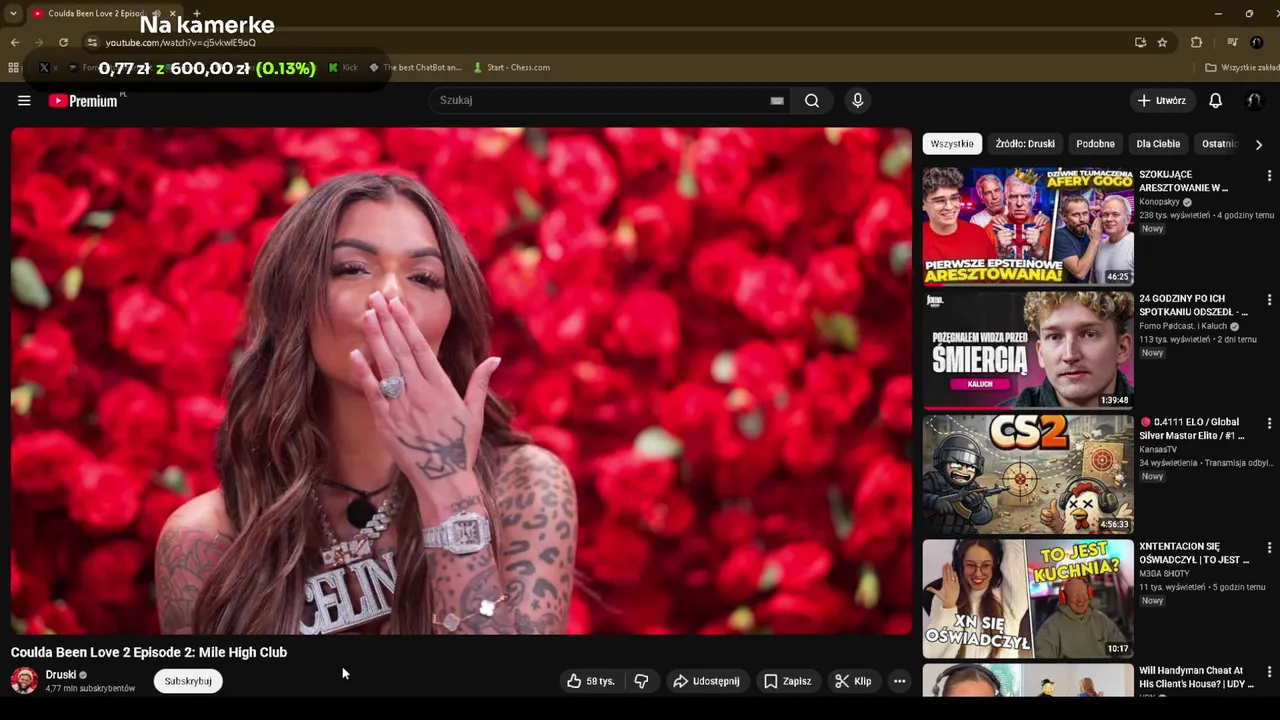The height and width of the screenshot is (720, 1280).
Task: Open Druski channel name link
Action: pos(60,675)
